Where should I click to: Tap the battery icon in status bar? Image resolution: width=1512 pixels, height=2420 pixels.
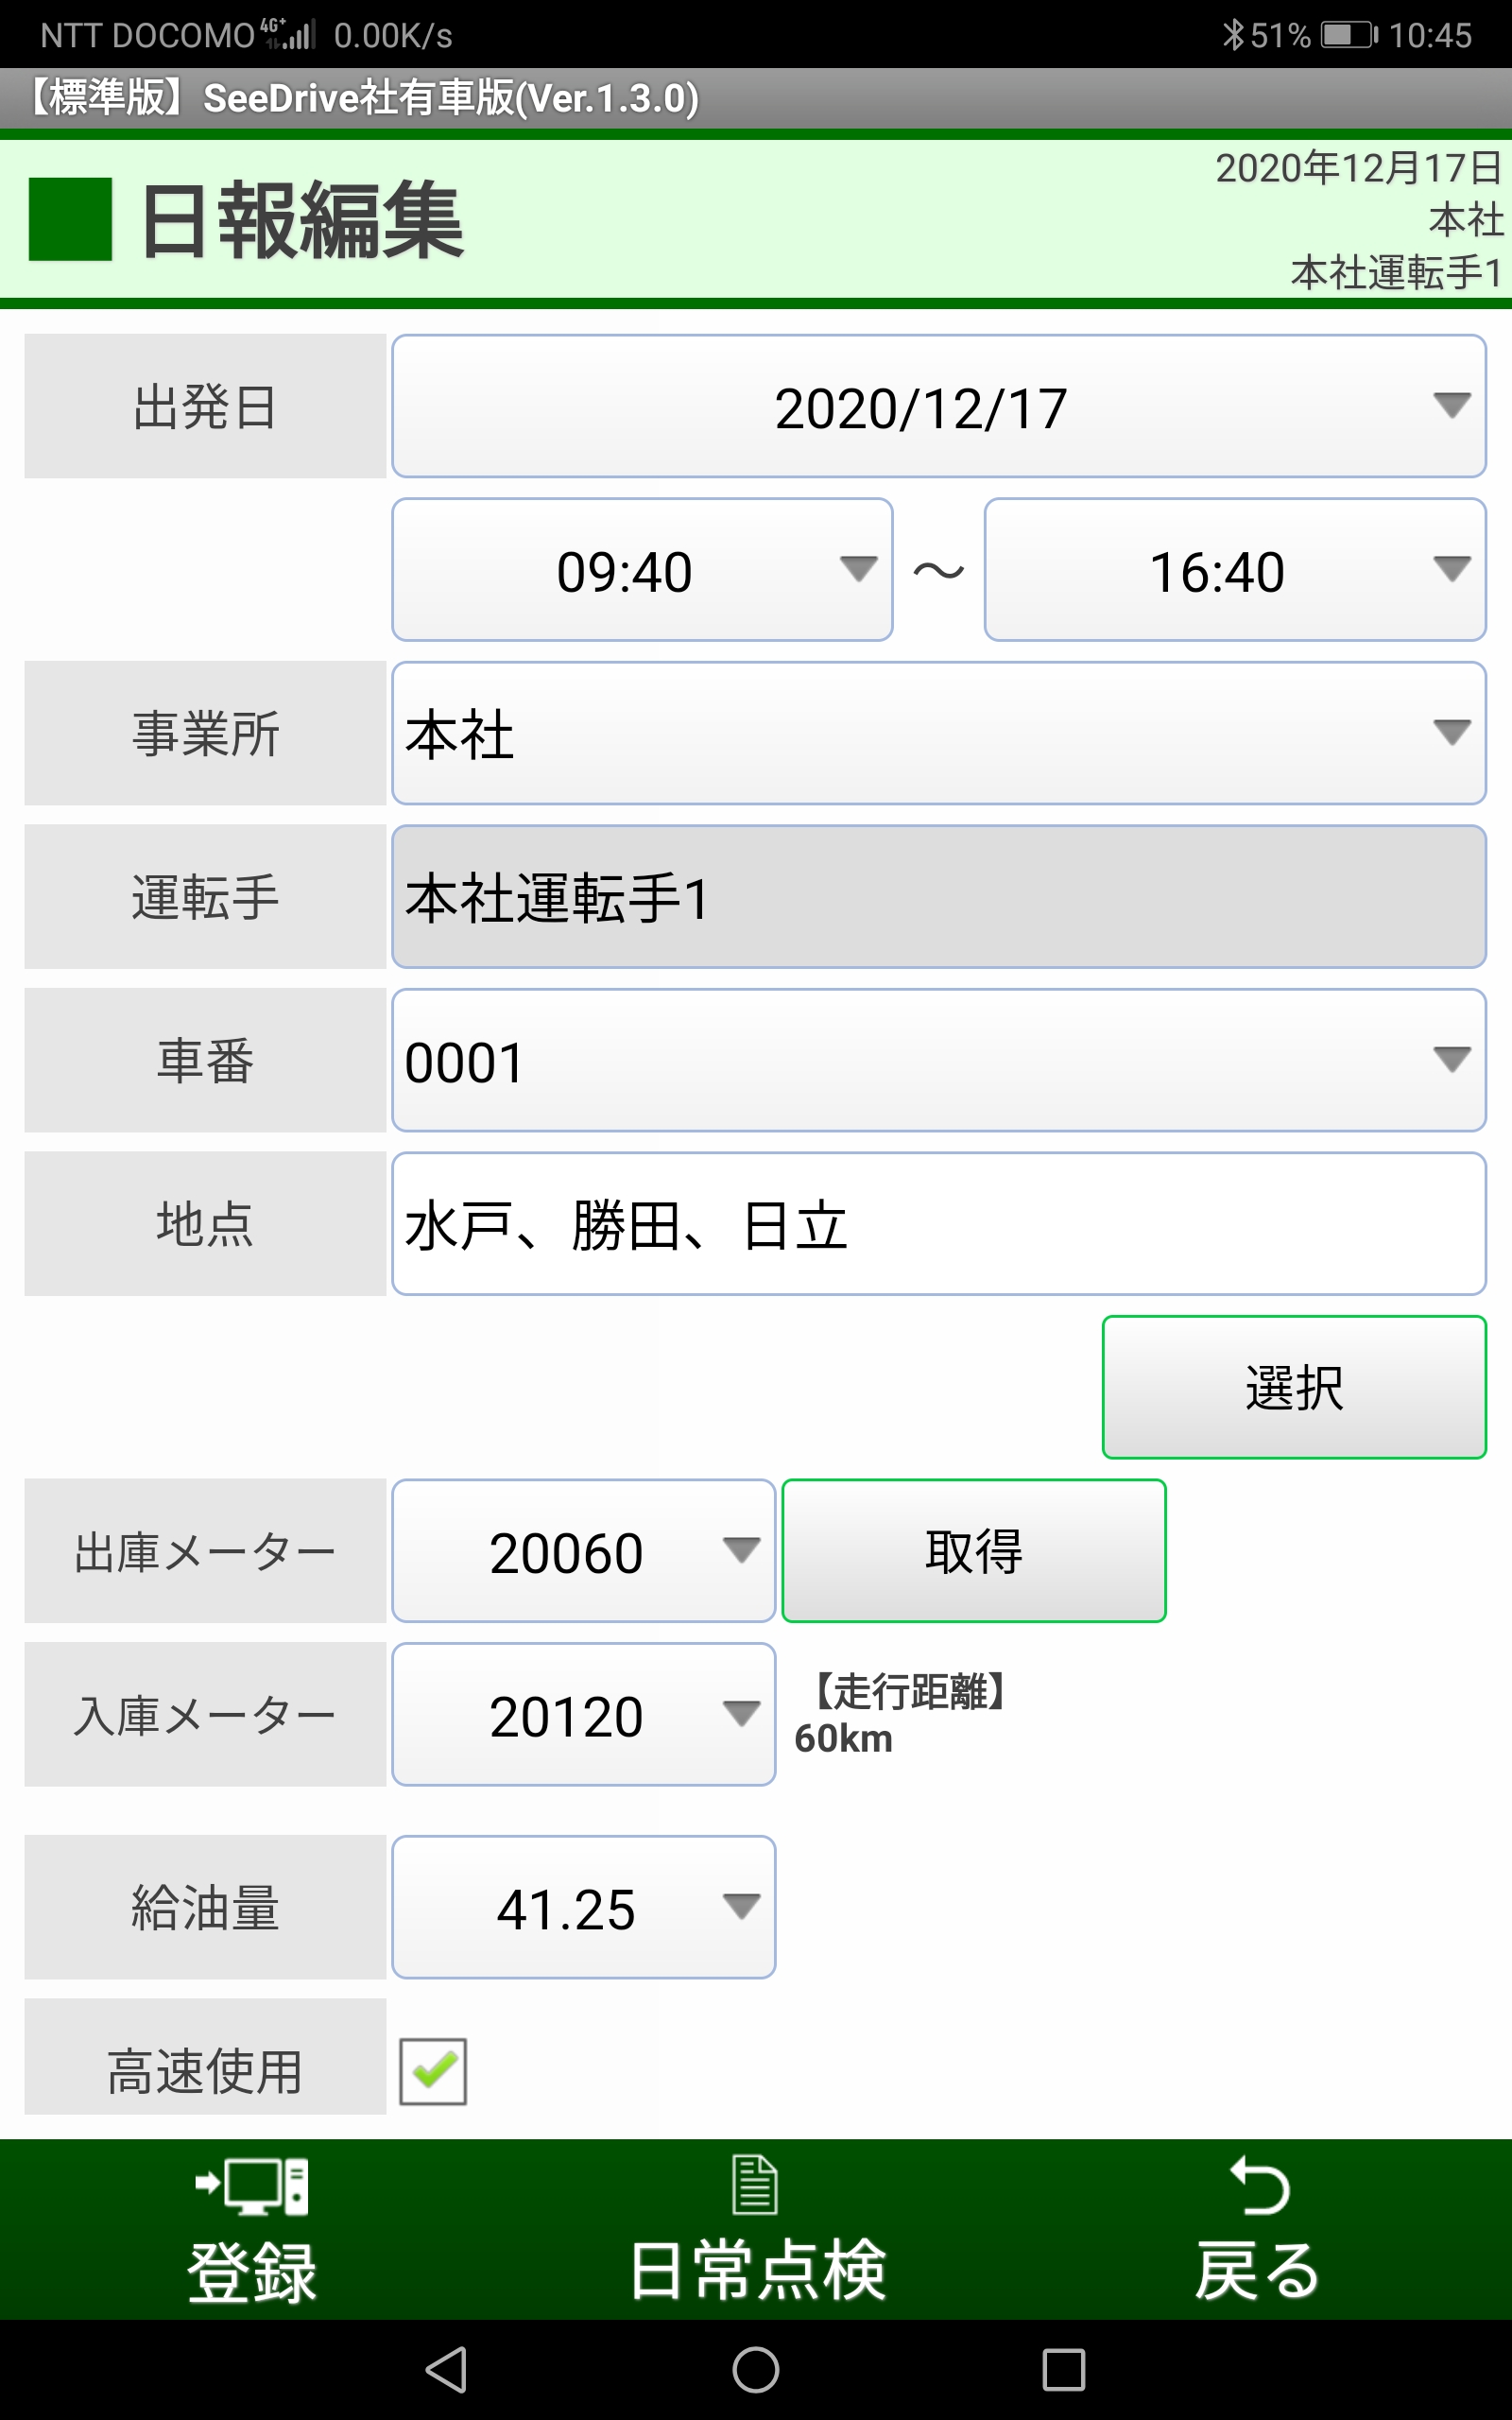[1348, 36]
